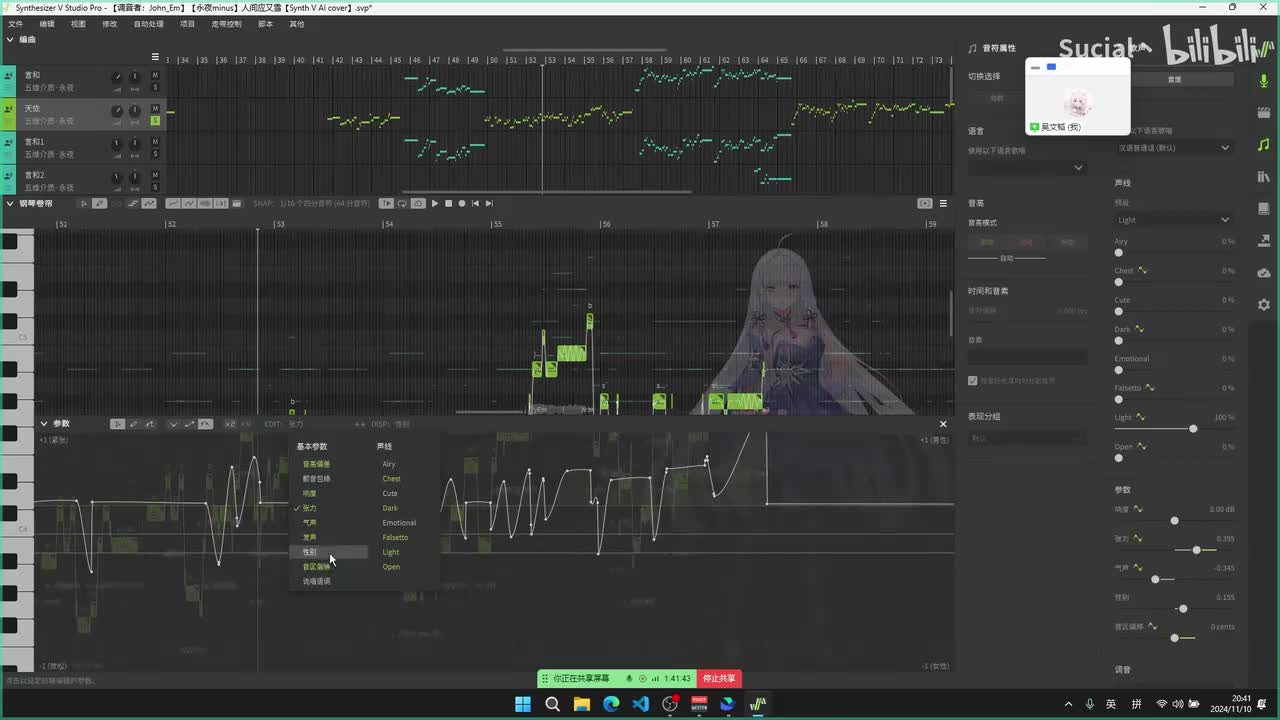
Task: Select the pointer tool in parameters panel
Action: click(x=118, y=424)
